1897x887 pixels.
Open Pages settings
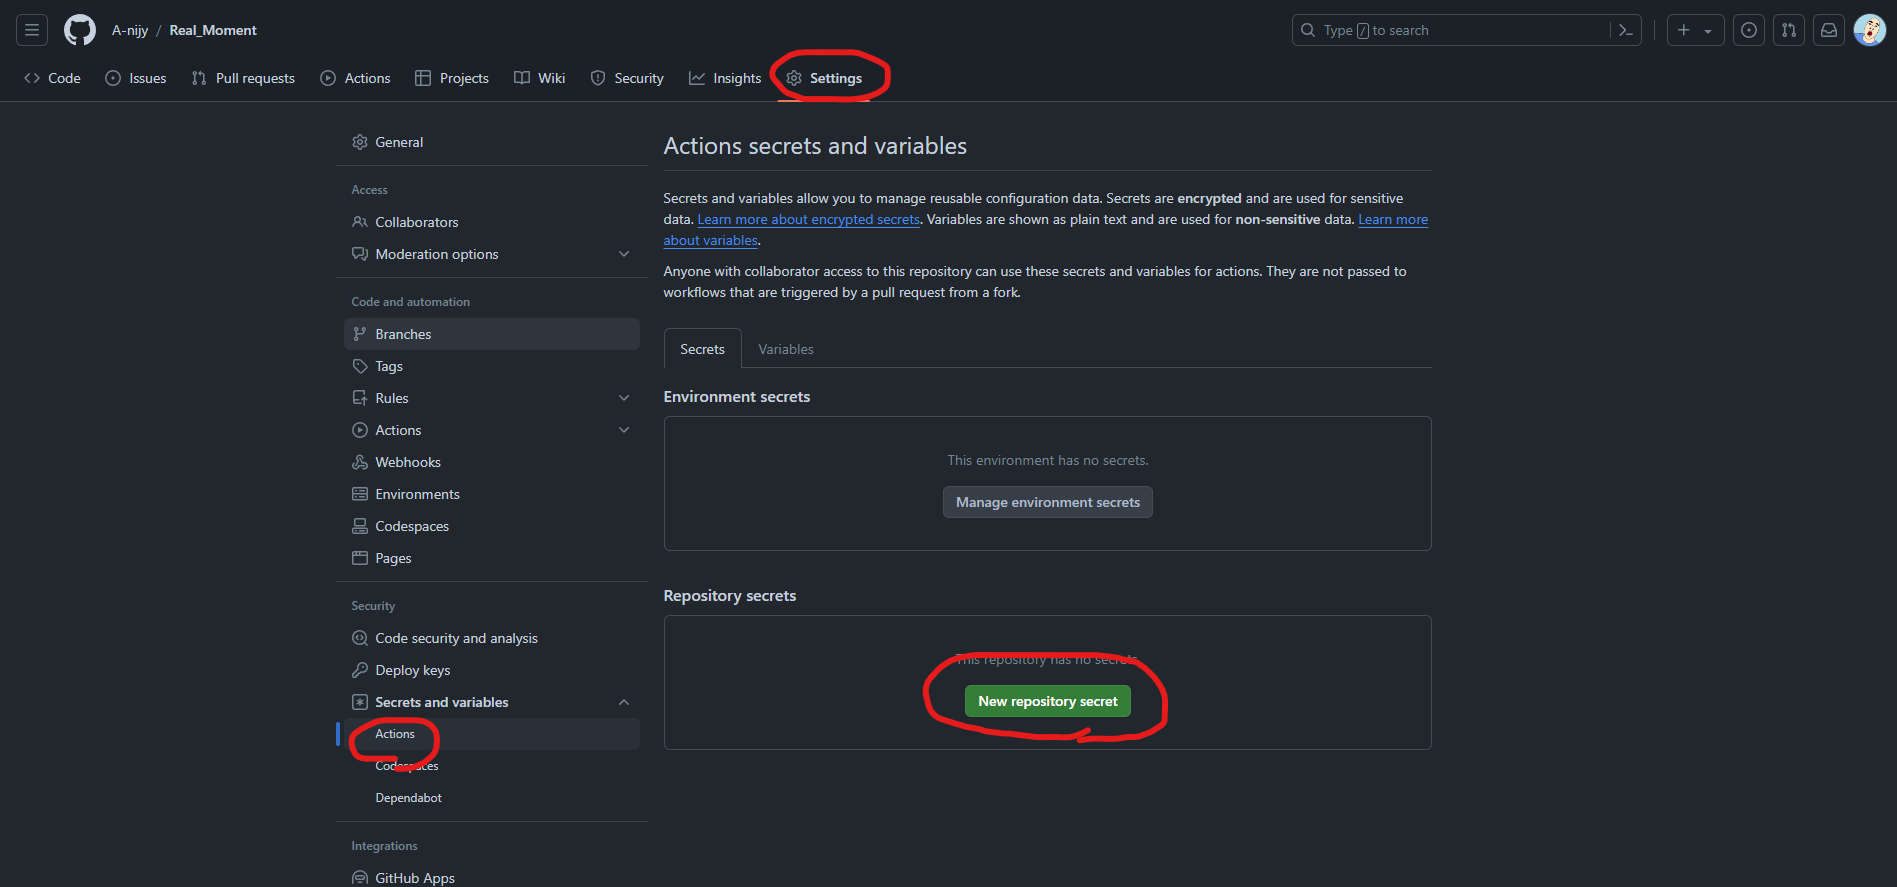click(x=492, y=558)
